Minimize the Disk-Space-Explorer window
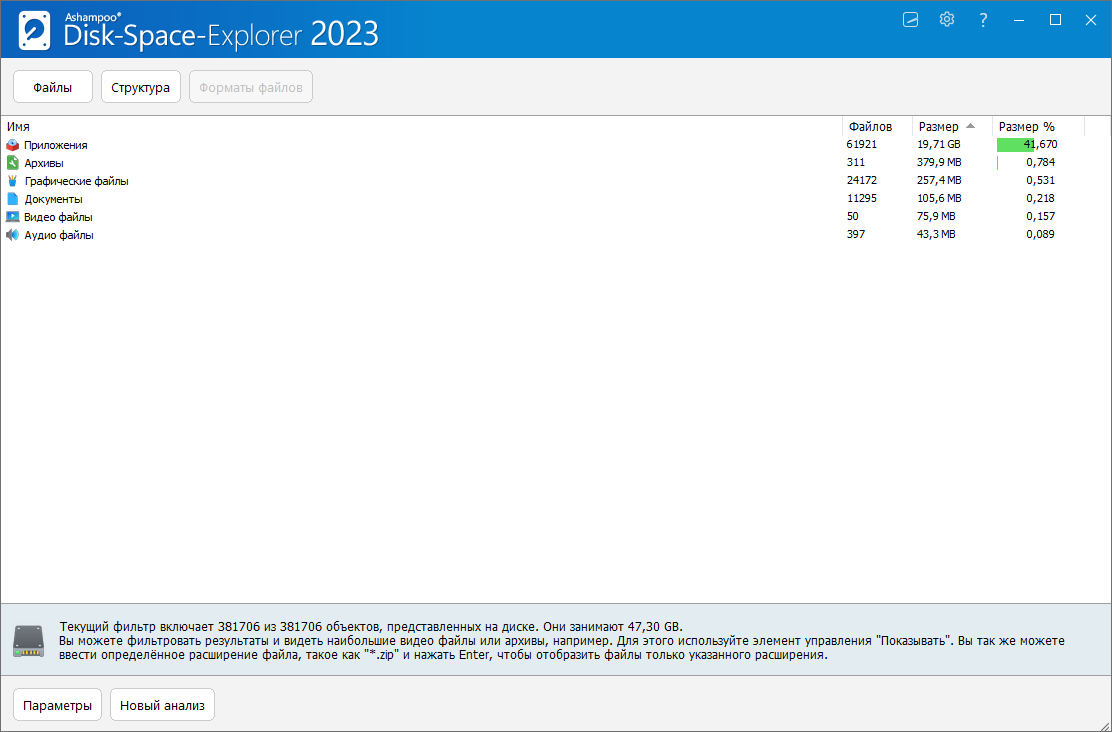Screen dimensions: 1112x732 pos(1019,20)
